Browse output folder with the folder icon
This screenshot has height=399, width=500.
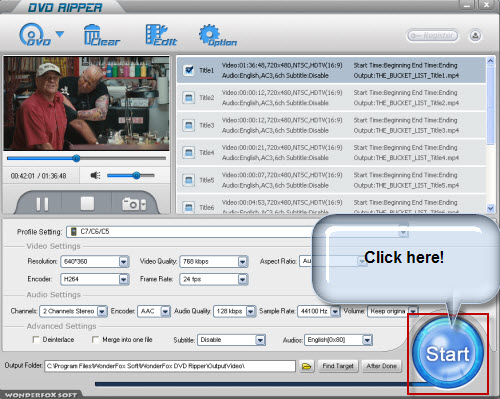(x=306, y=366)
